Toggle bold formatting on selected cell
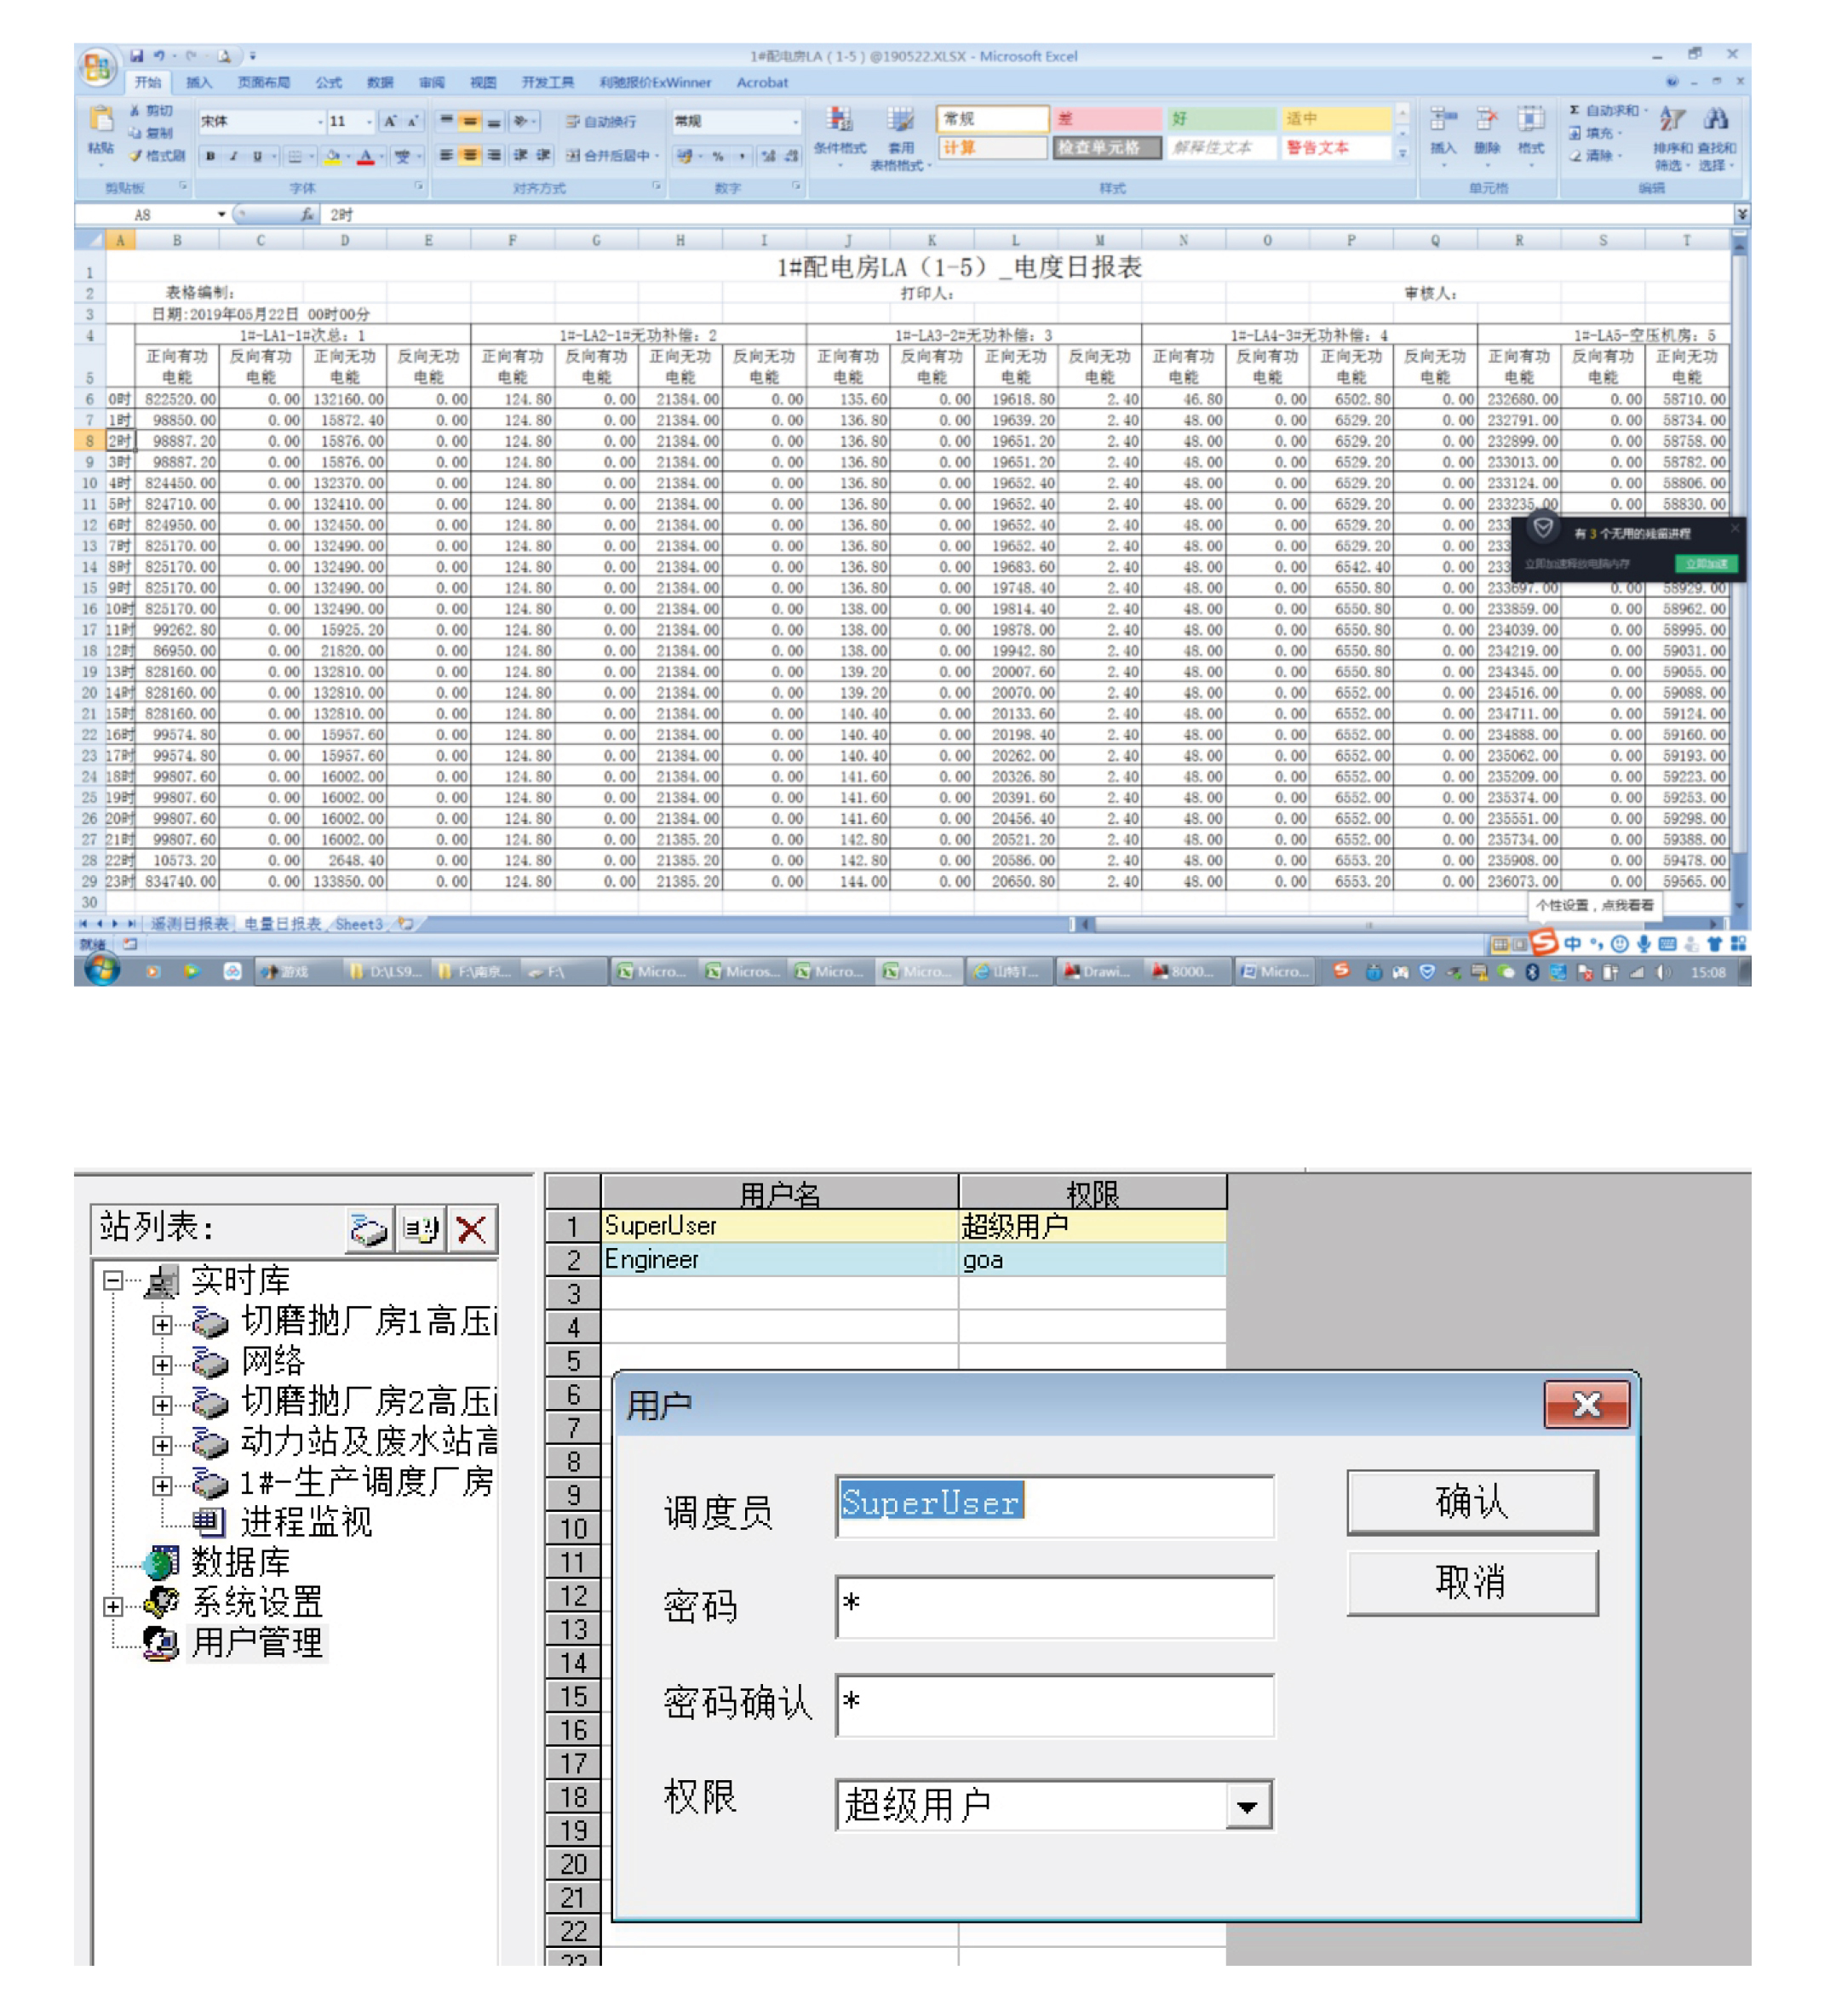Screen dimensions: 1830x2016 click(211, 156)
